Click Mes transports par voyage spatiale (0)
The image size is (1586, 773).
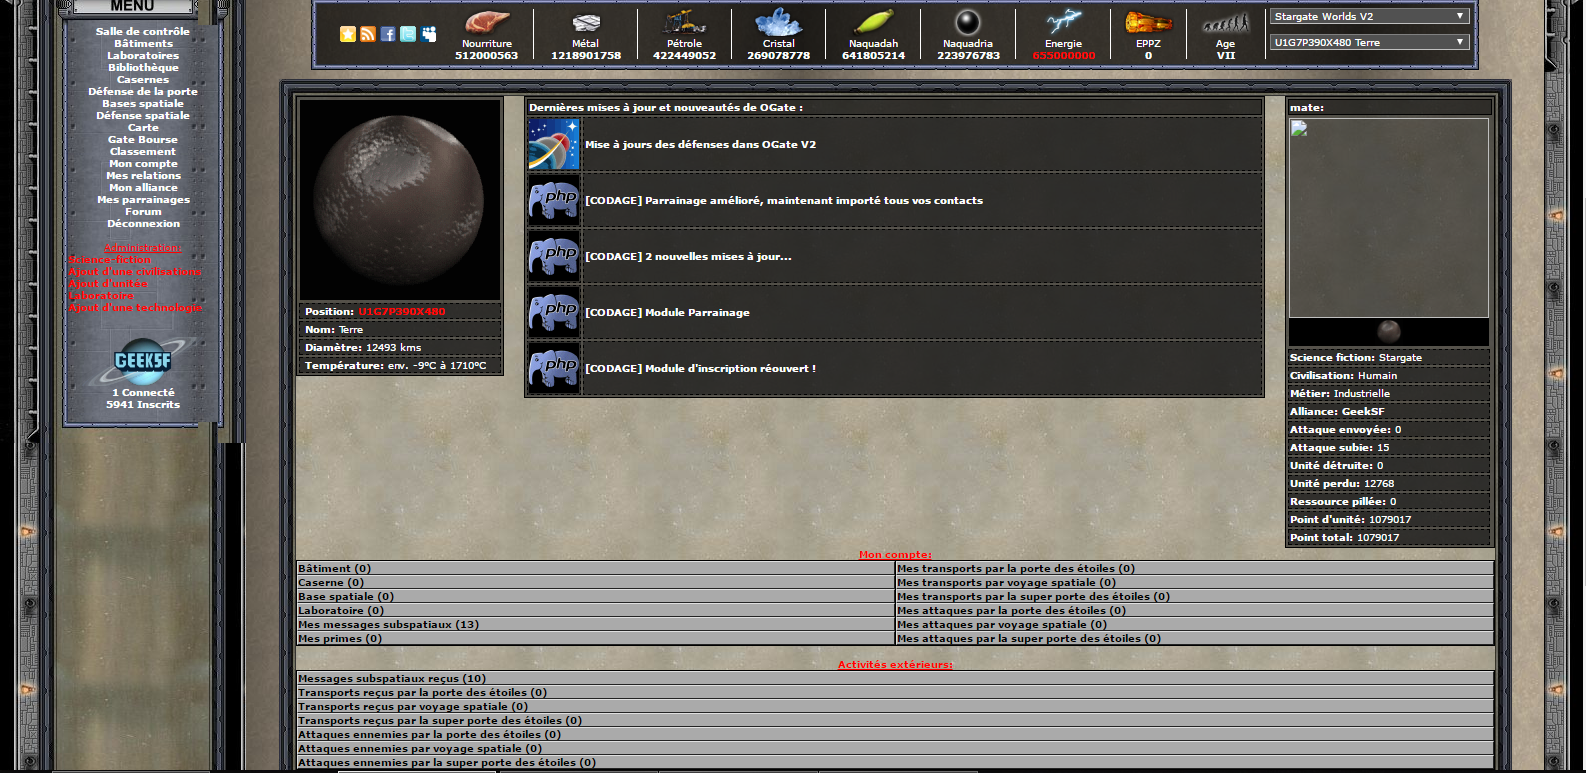(x=1194, y=582)
